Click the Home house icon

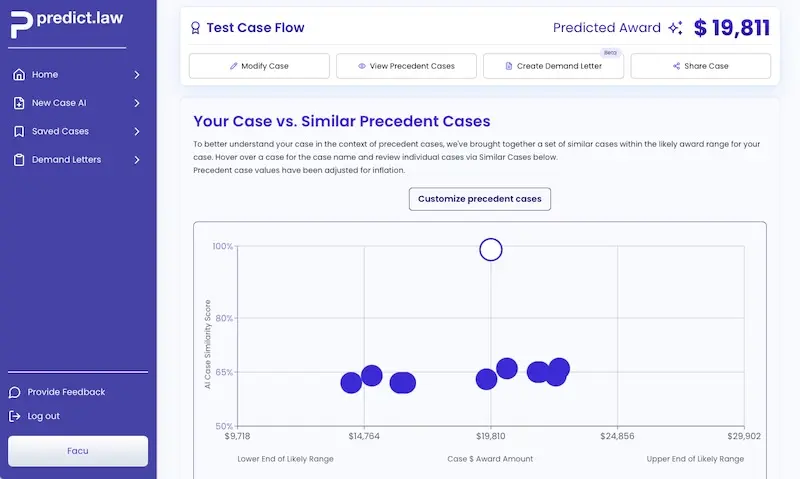[x=20, y=75]
